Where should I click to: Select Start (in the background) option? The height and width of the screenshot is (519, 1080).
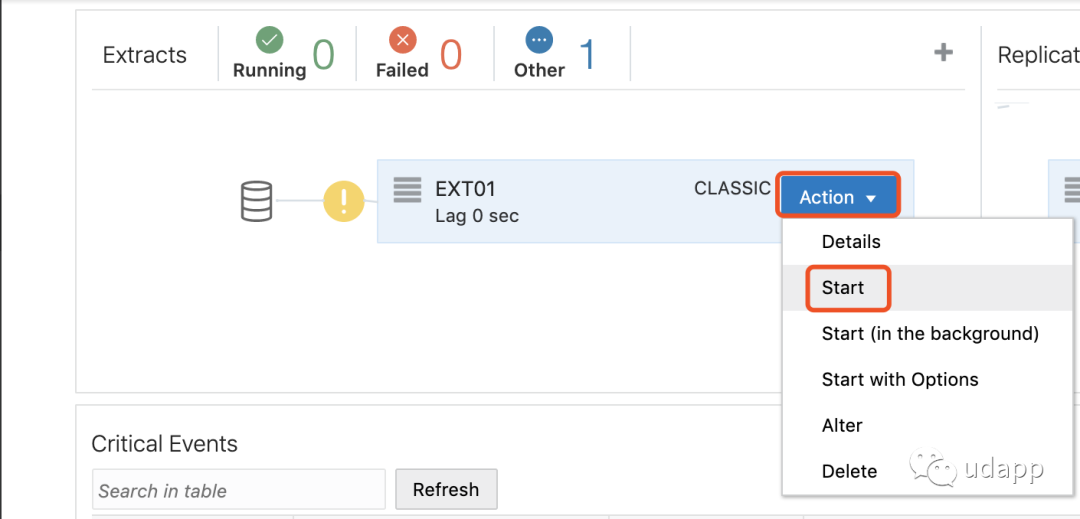coord(930,334)
